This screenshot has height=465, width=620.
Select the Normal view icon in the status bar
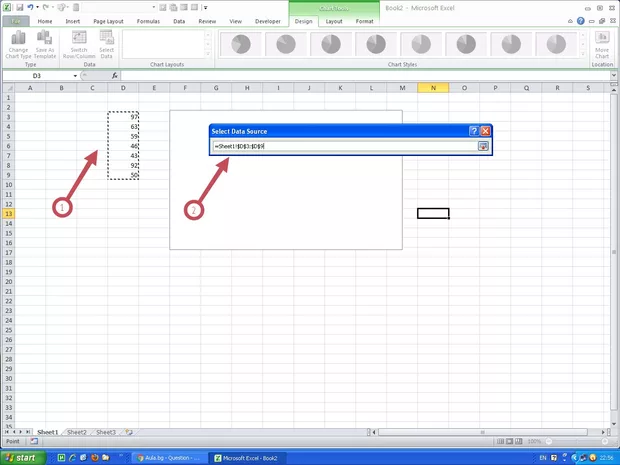[500, 441]
